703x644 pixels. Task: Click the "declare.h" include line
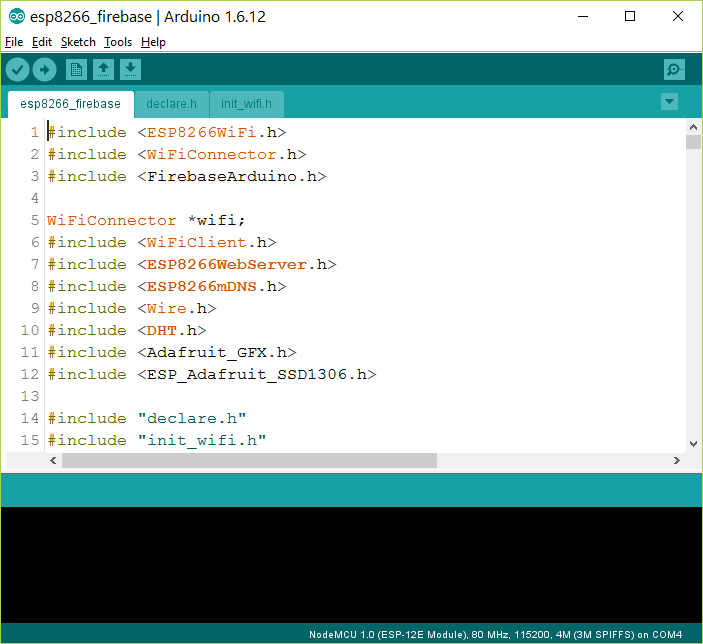click(x=147, y=418)
